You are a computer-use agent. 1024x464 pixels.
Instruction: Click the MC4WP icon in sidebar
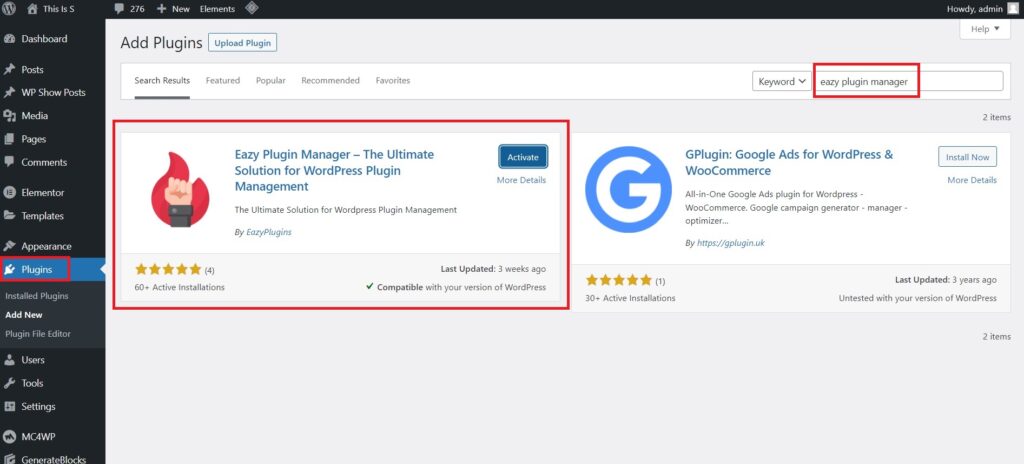tap(9, 437)
